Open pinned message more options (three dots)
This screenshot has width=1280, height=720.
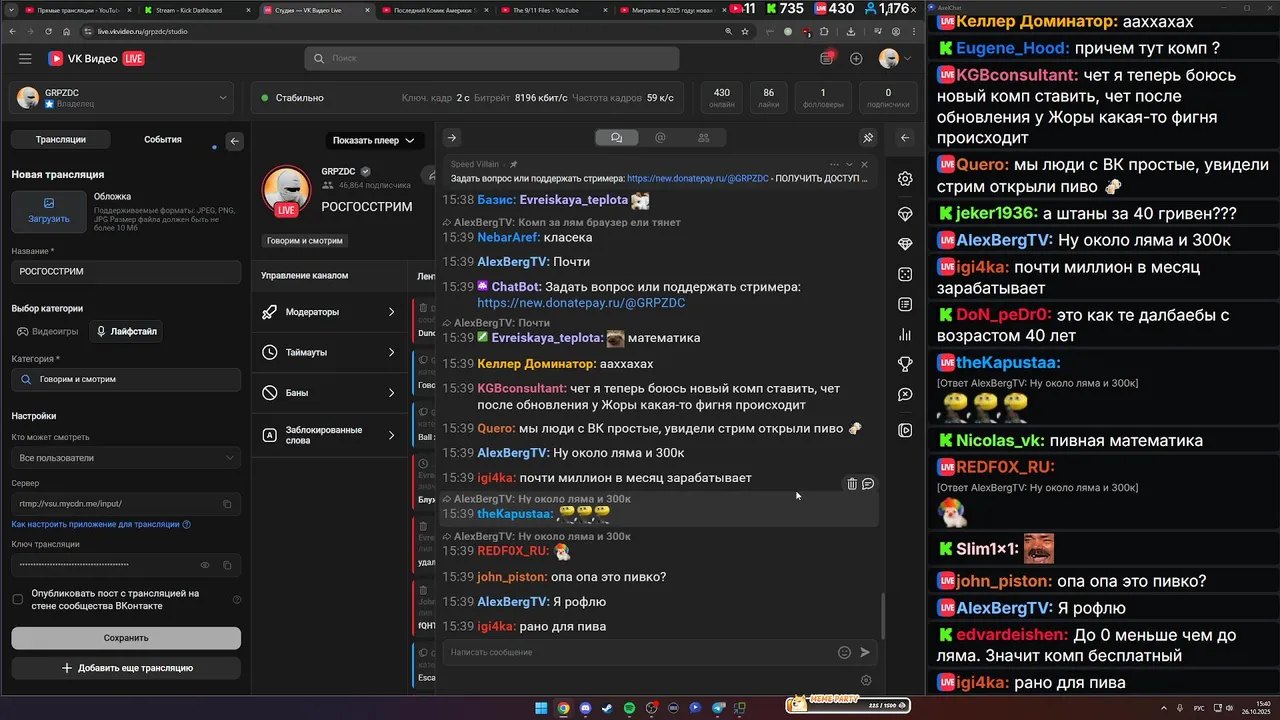[834, 164]
